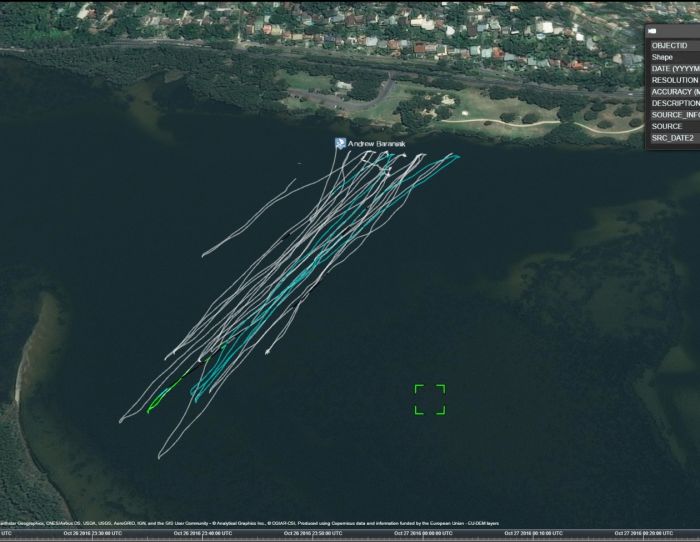Jump to Oct 26 2016 23:30:00 on timeline
Screen dimensions: 700x542
click(x=95, y=534)
